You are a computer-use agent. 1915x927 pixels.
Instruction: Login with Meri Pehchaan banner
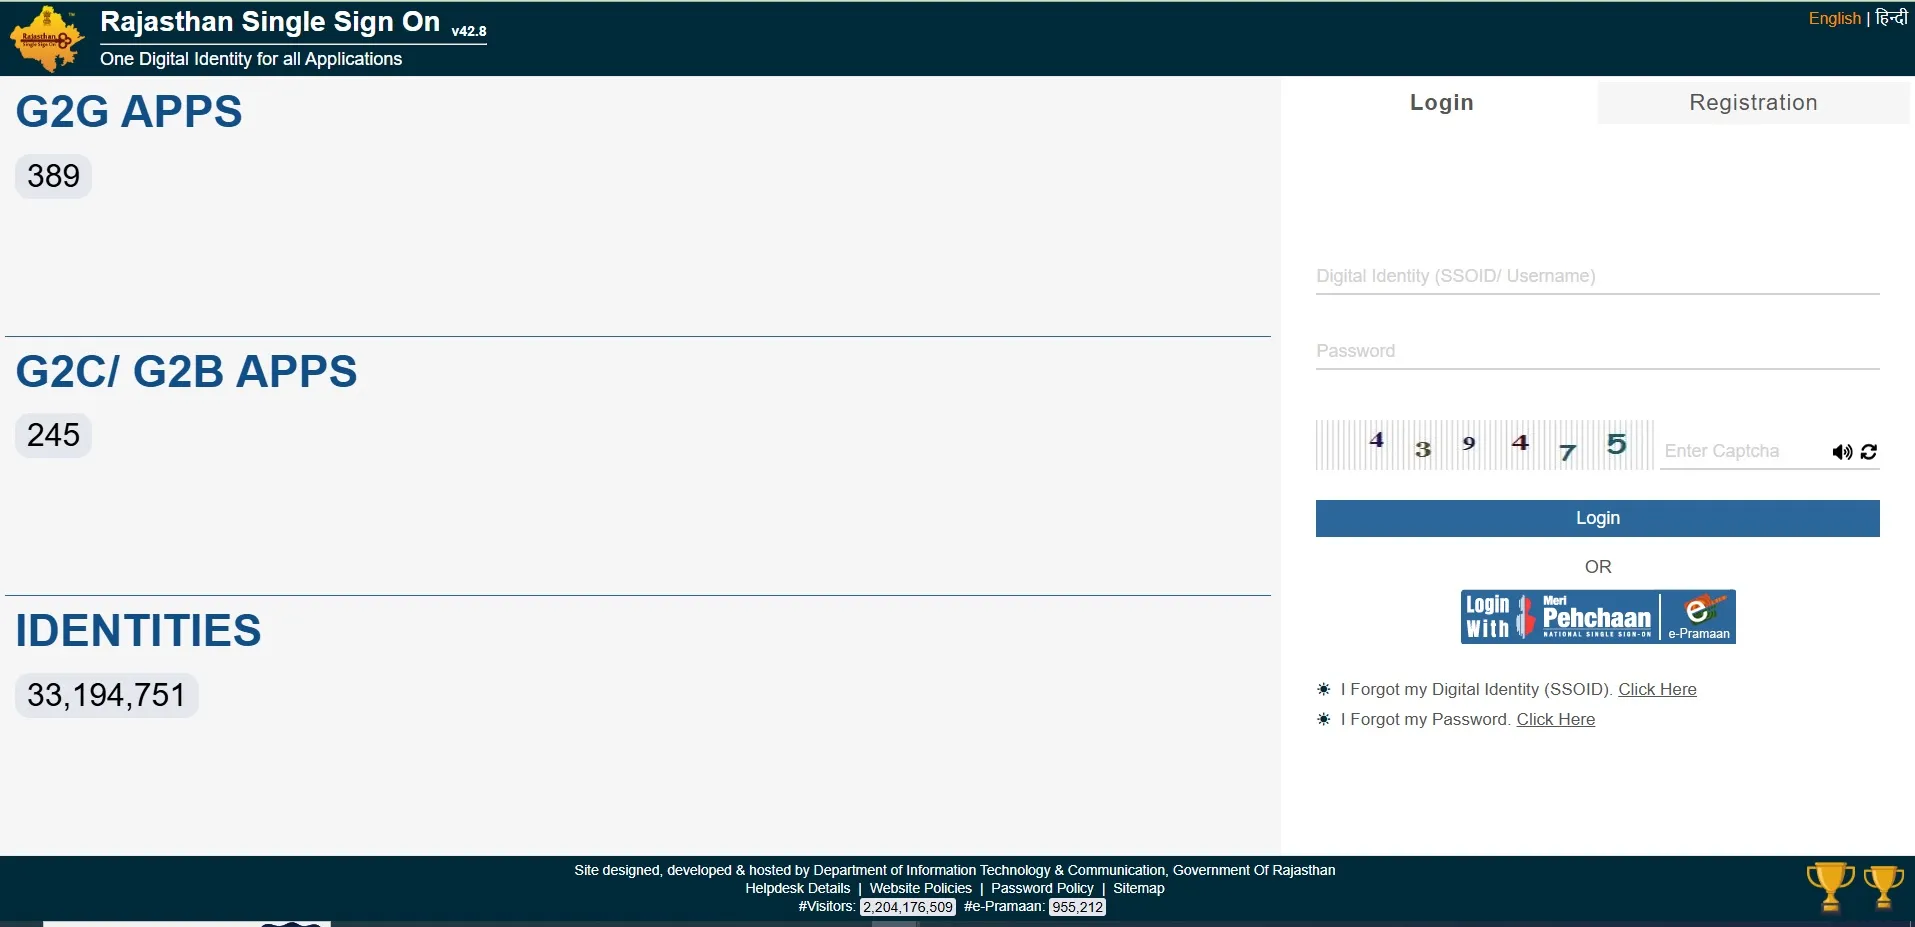tap(1559, 617)
